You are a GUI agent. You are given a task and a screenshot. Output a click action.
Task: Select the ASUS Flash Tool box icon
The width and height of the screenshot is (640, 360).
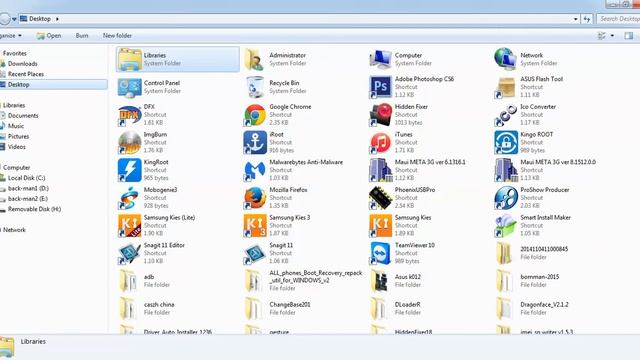coord(506,87)
